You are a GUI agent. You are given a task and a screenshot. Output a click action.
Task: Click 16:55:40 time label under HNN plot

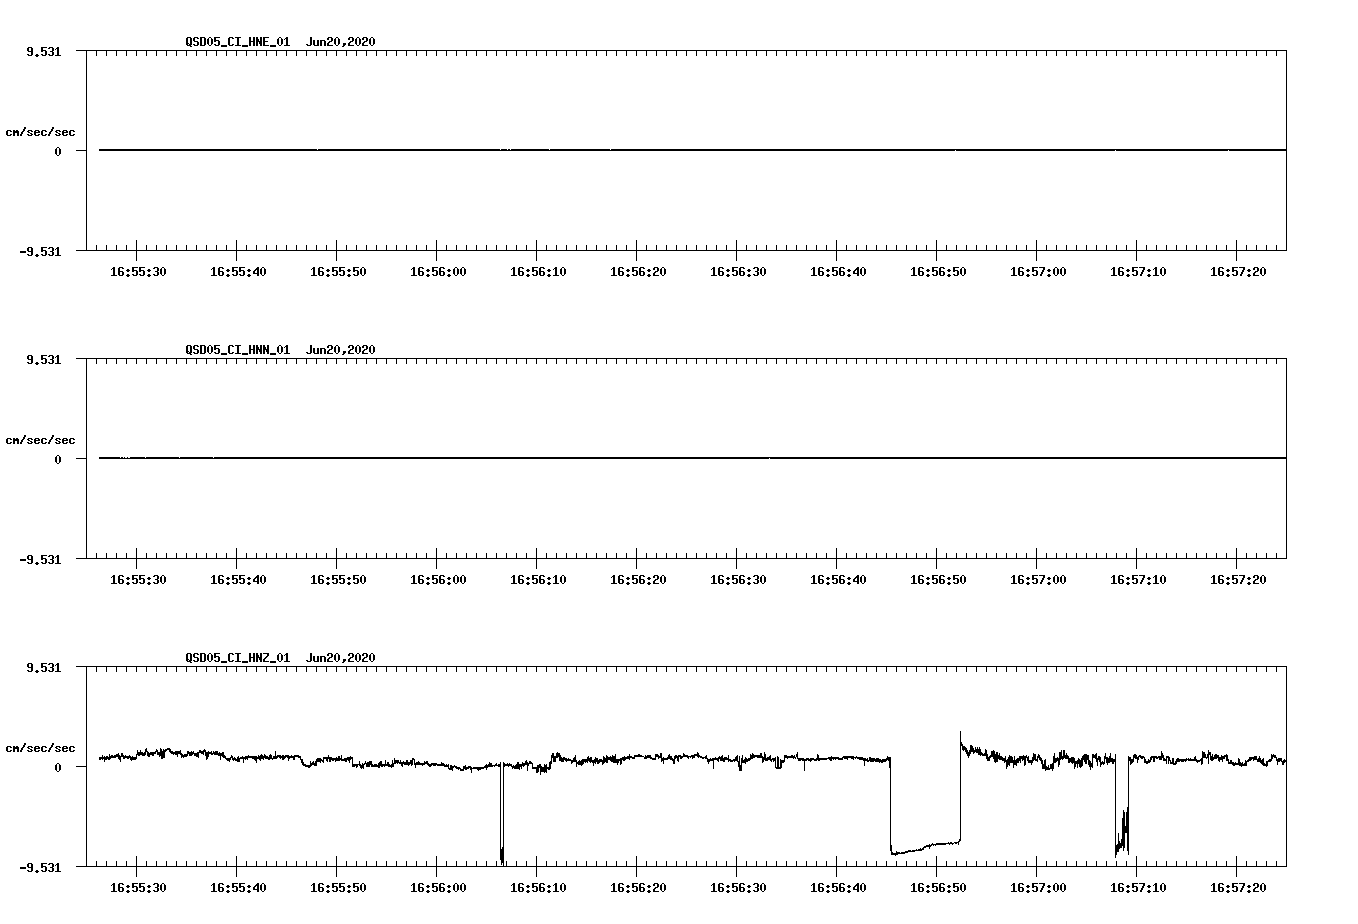pos(238,580)
